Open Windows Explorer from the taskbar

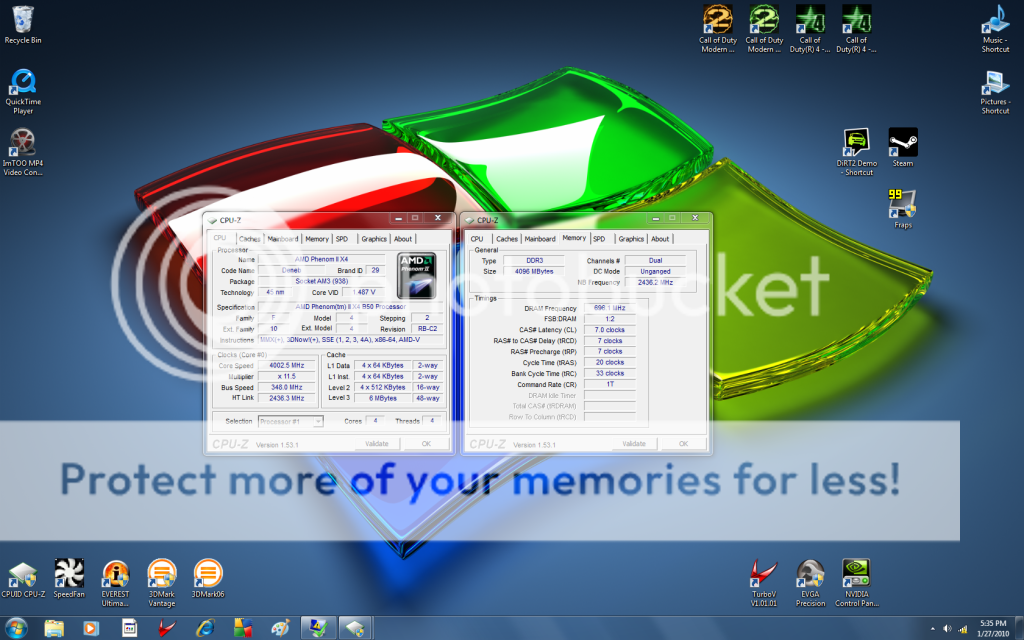click(x=54, y=628)
